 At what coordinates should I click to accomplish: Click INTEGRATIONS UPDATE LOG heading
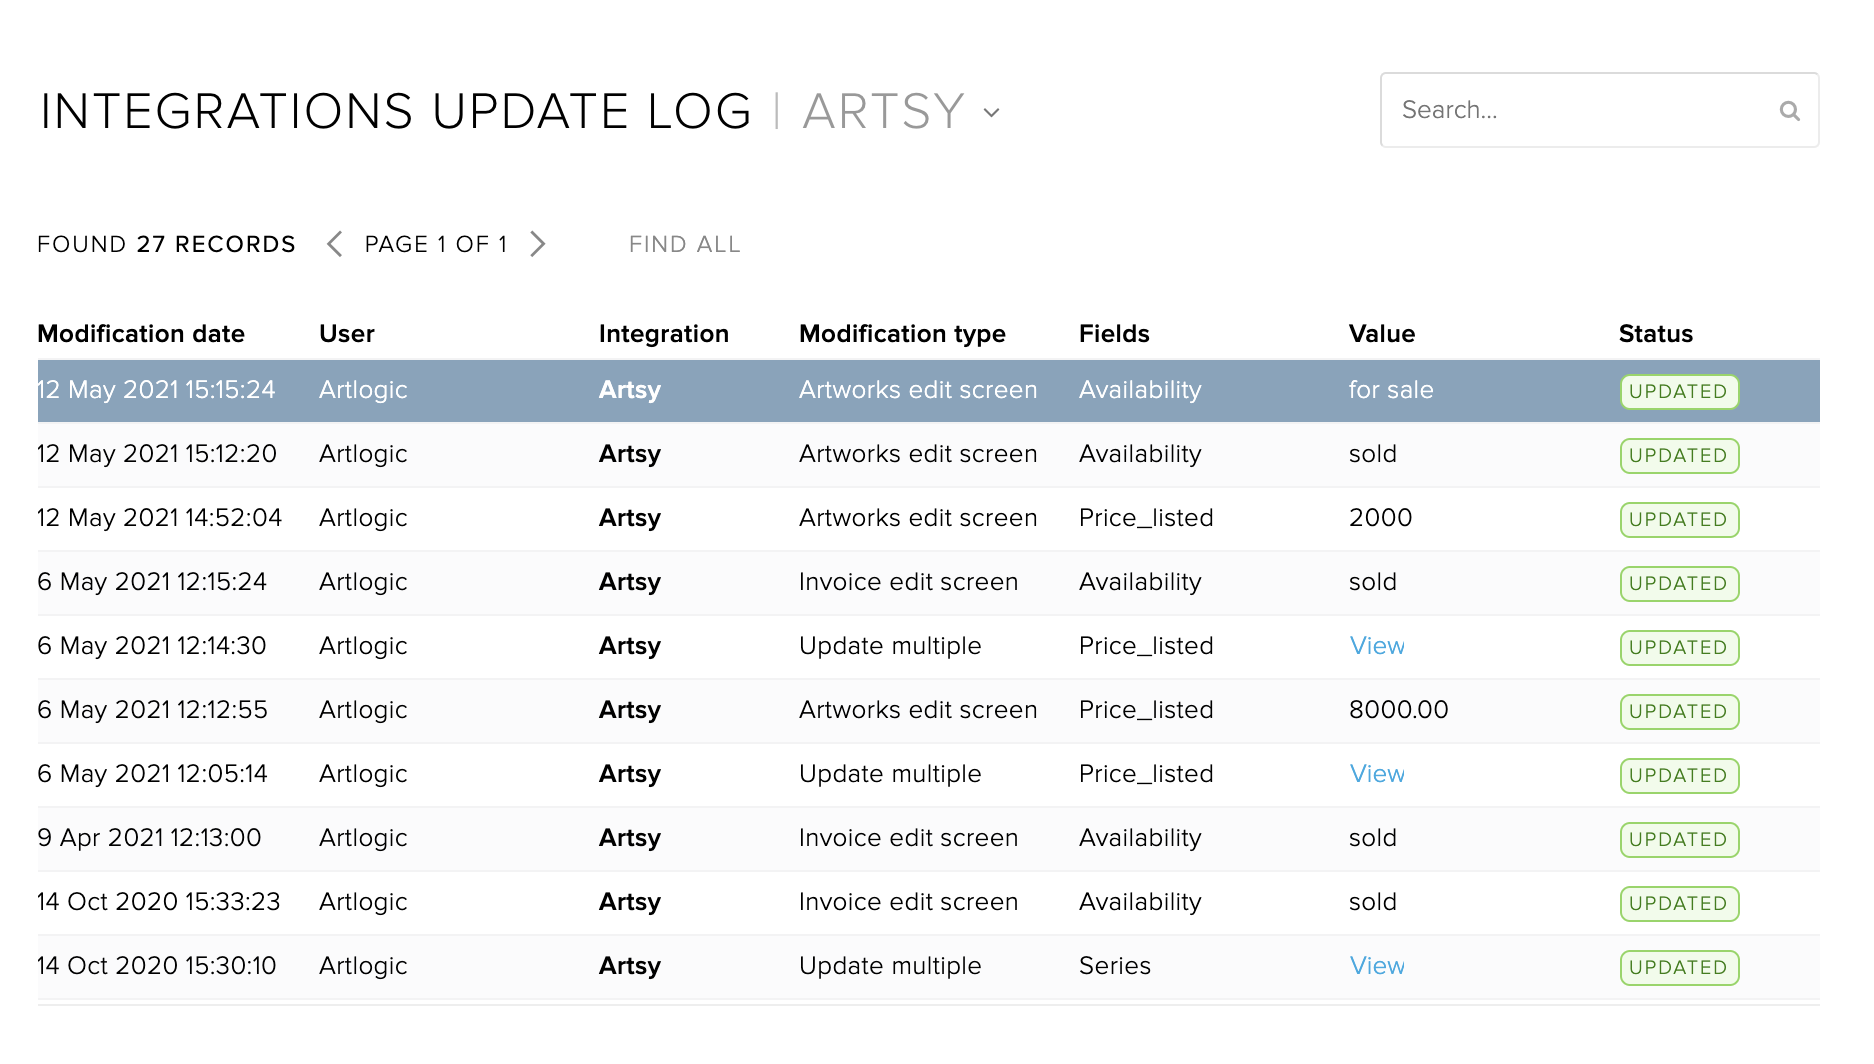pos(396,111)
